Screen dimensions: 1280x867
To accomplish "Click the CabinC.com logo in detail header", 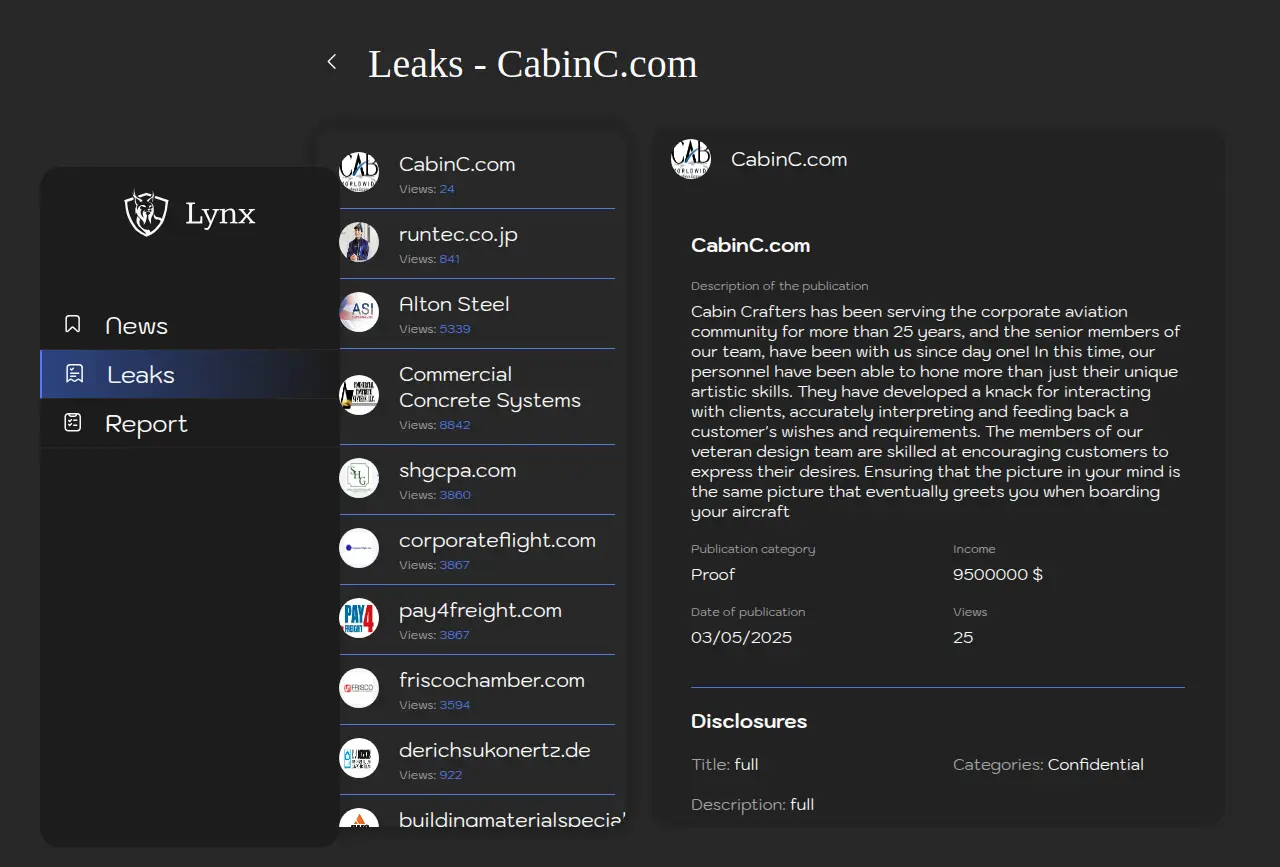I will point(691,159).
